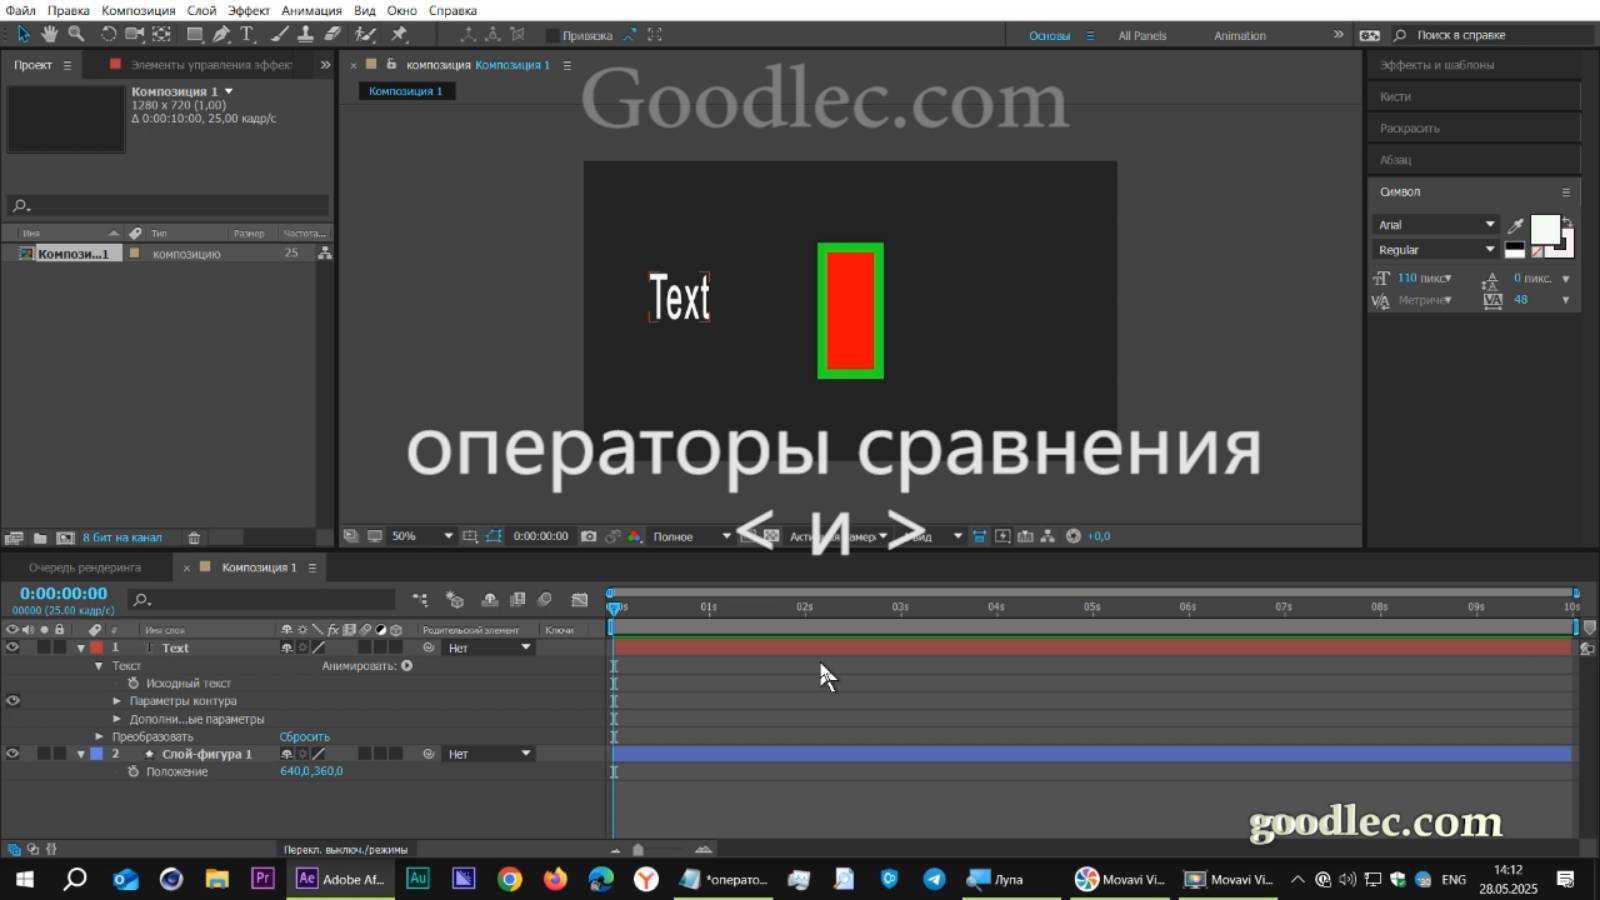The width and height of the screenshot is (1600, 900).
Task: Select the Text tool
Action: 247,34
